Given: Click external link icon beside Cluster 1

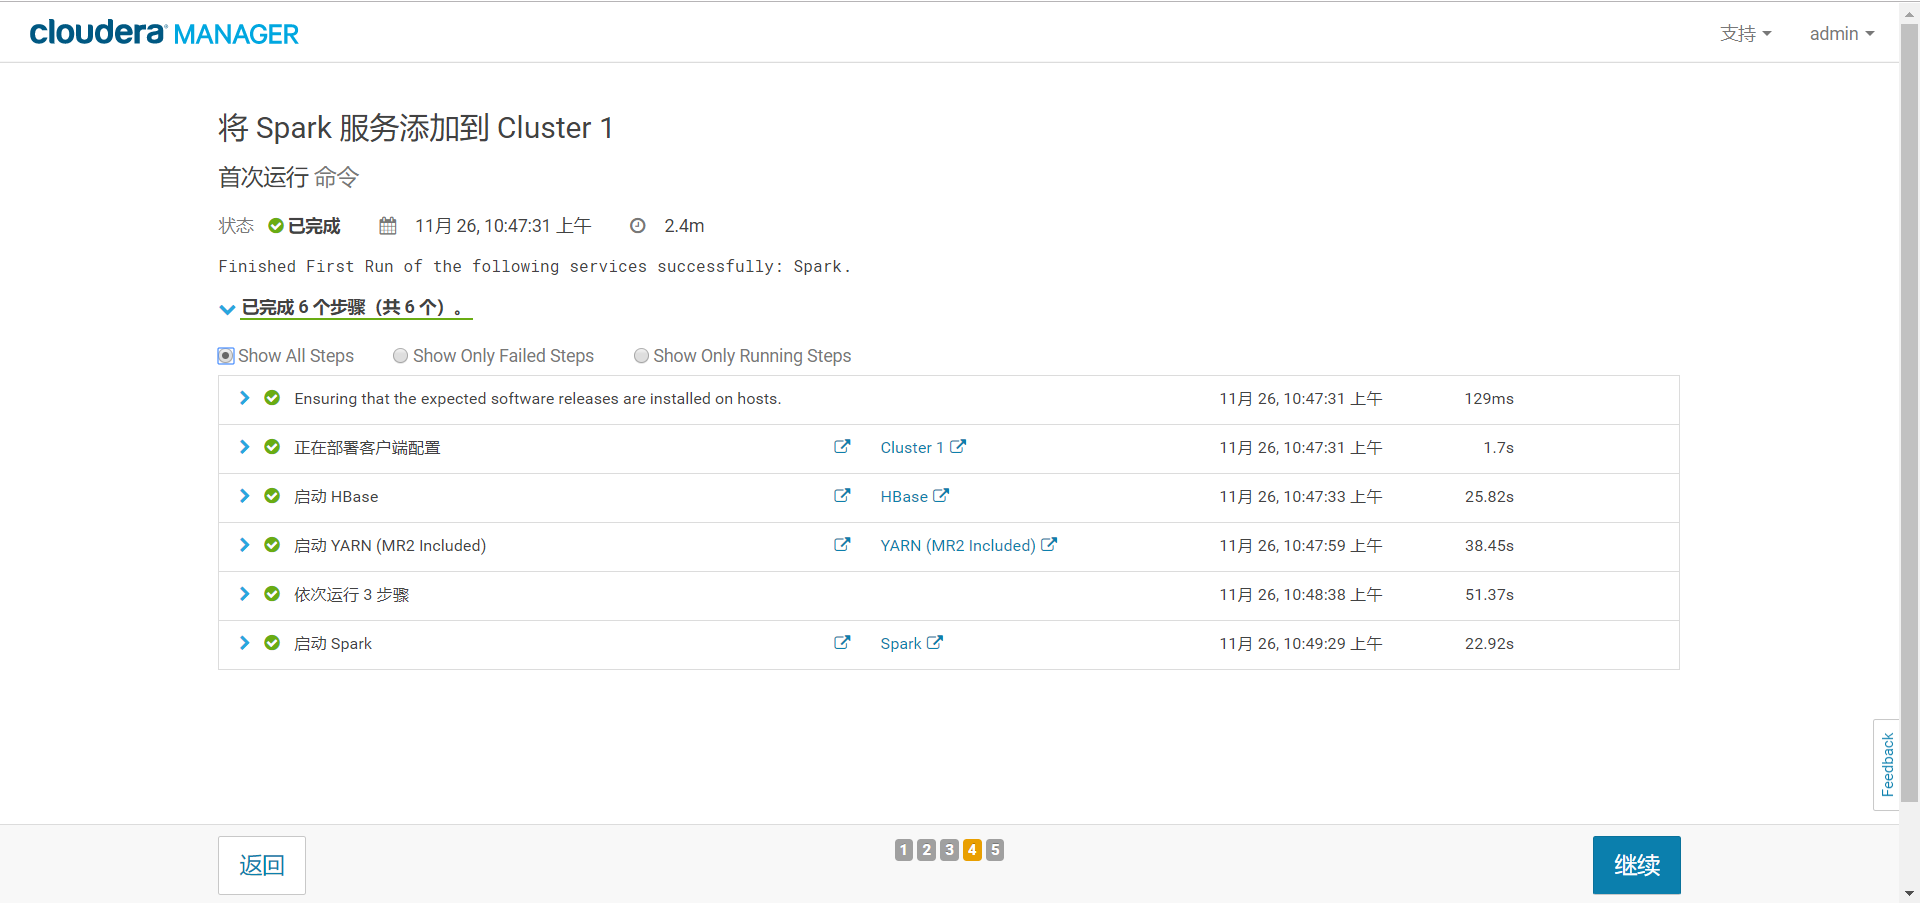Looking at the screenshot, I should 958,447.
